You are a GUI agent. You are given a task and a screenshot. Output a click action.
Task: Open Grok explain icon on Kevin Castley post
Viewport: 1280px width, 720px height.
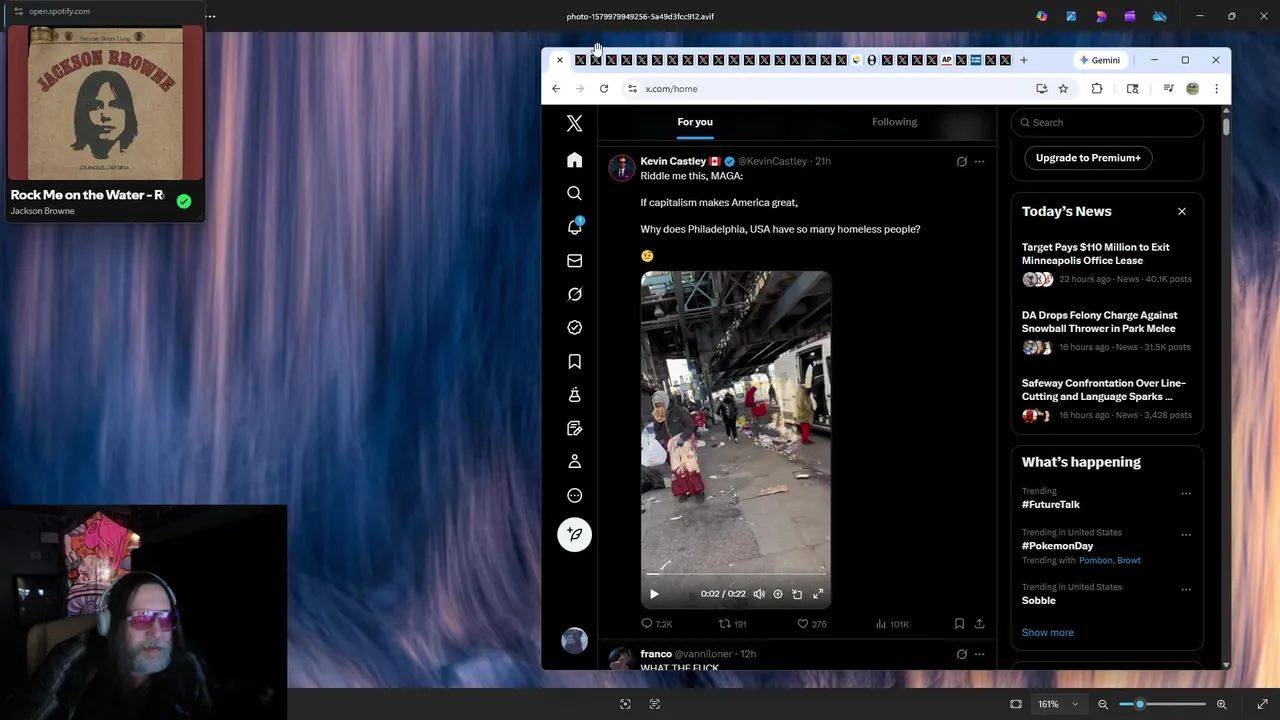pos(962,161)
